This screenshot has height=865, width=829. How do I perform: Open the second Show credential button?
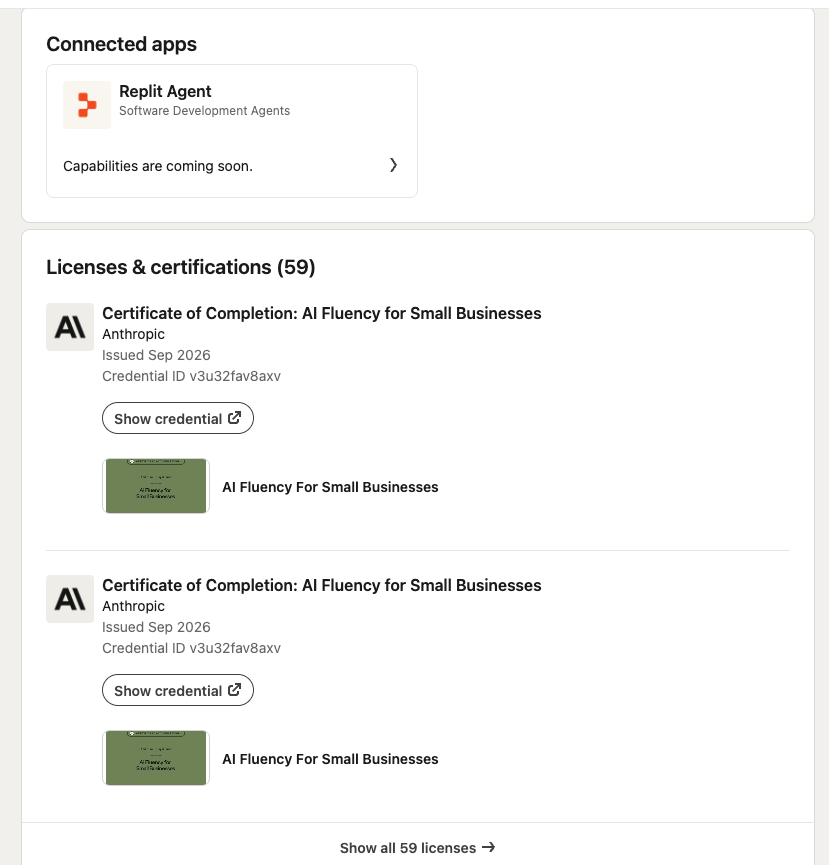click(178, 690)
